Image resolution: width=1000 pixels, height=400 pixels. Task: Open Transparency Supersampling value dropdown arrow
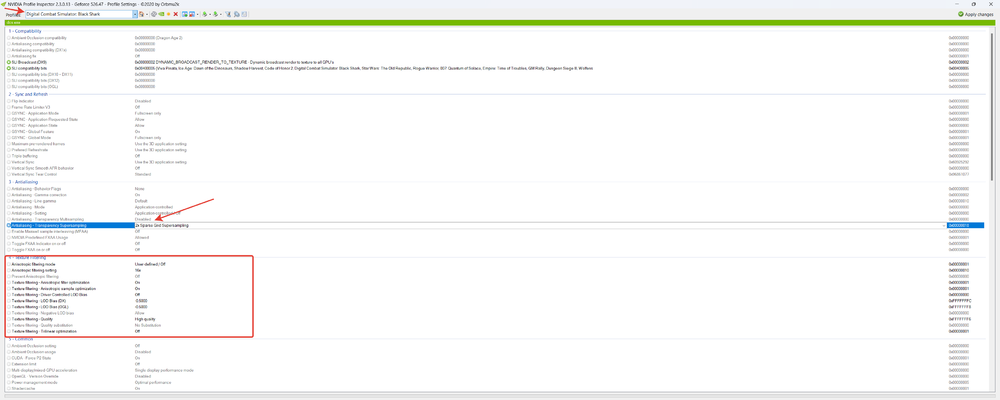pyautogui.click(x=944, y=226)
